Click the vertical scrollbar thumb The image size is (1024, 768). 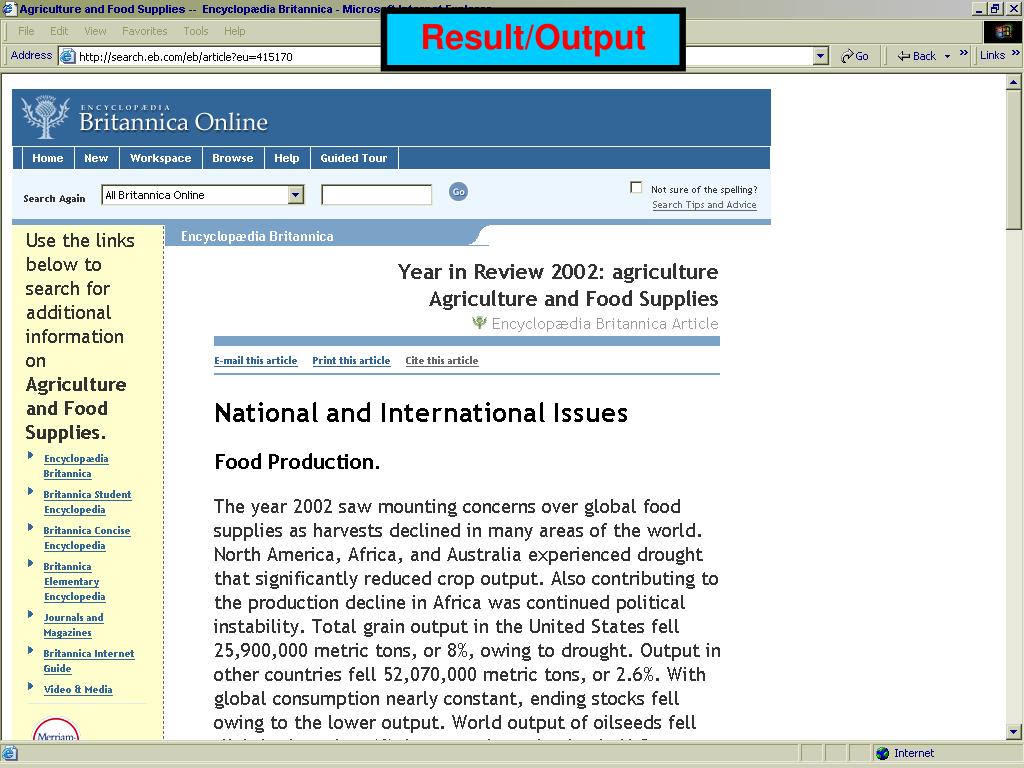[1014, 159]
